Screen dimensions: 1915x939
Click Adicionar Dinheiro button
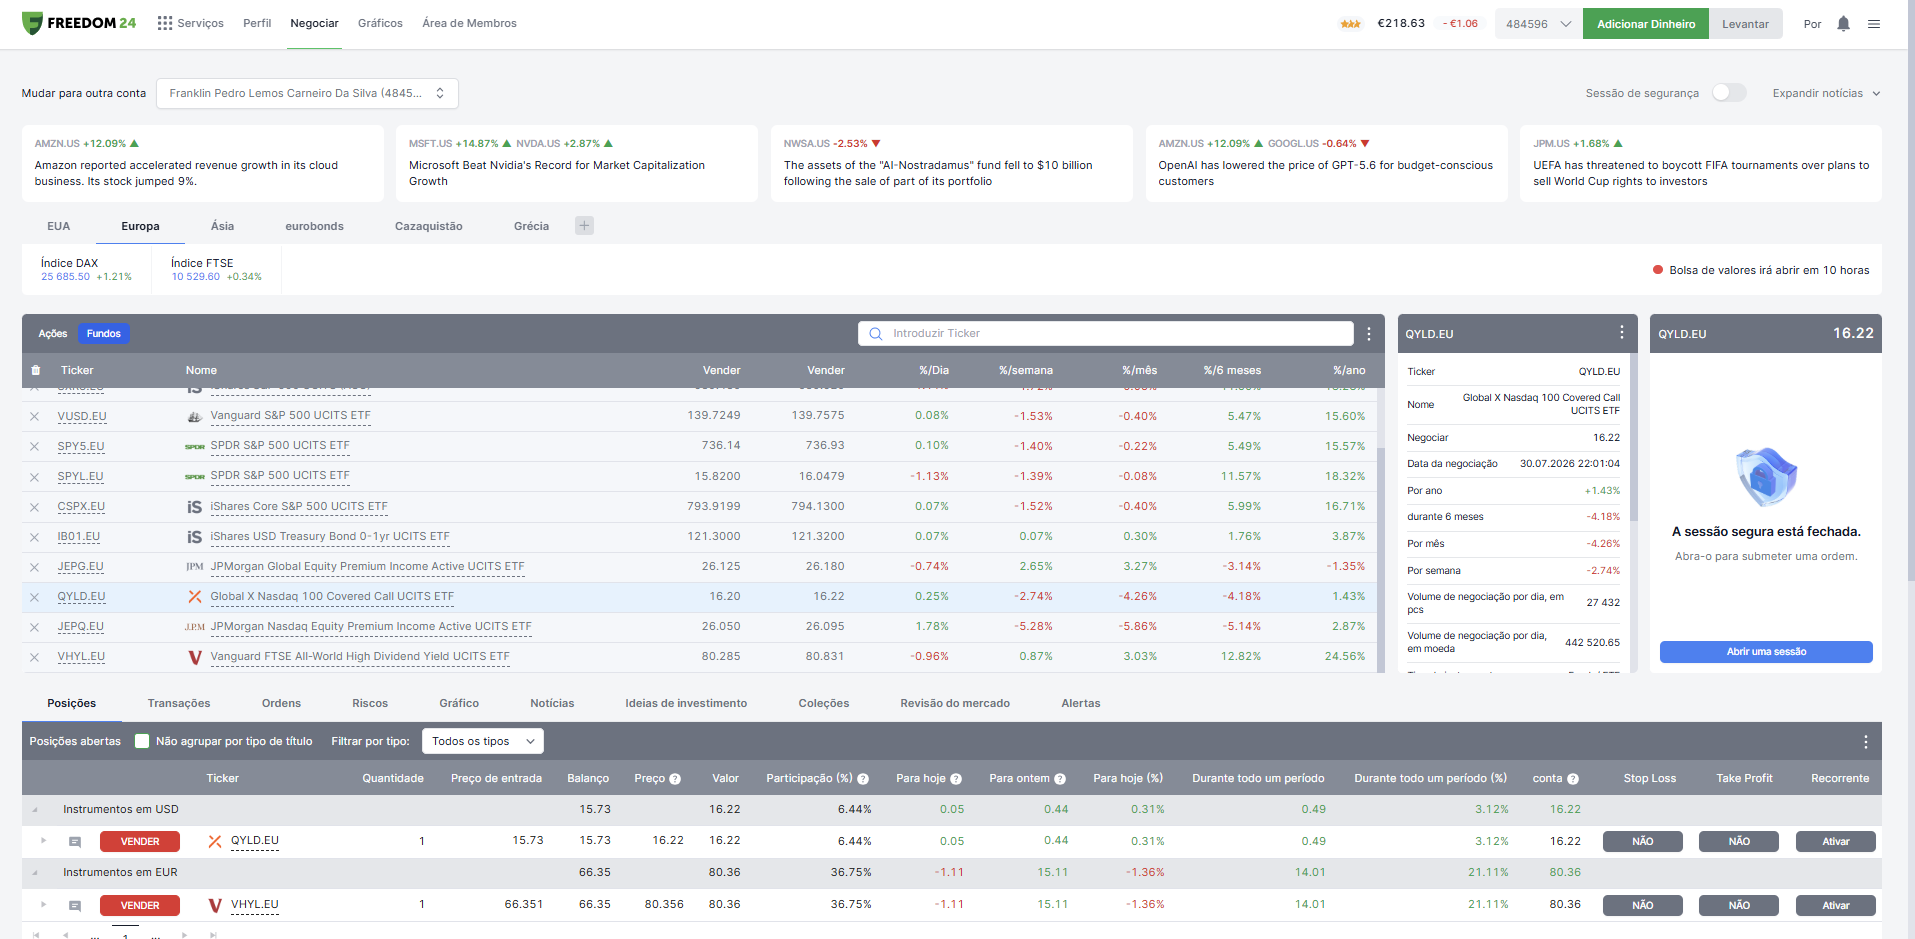coord(1646,24)
